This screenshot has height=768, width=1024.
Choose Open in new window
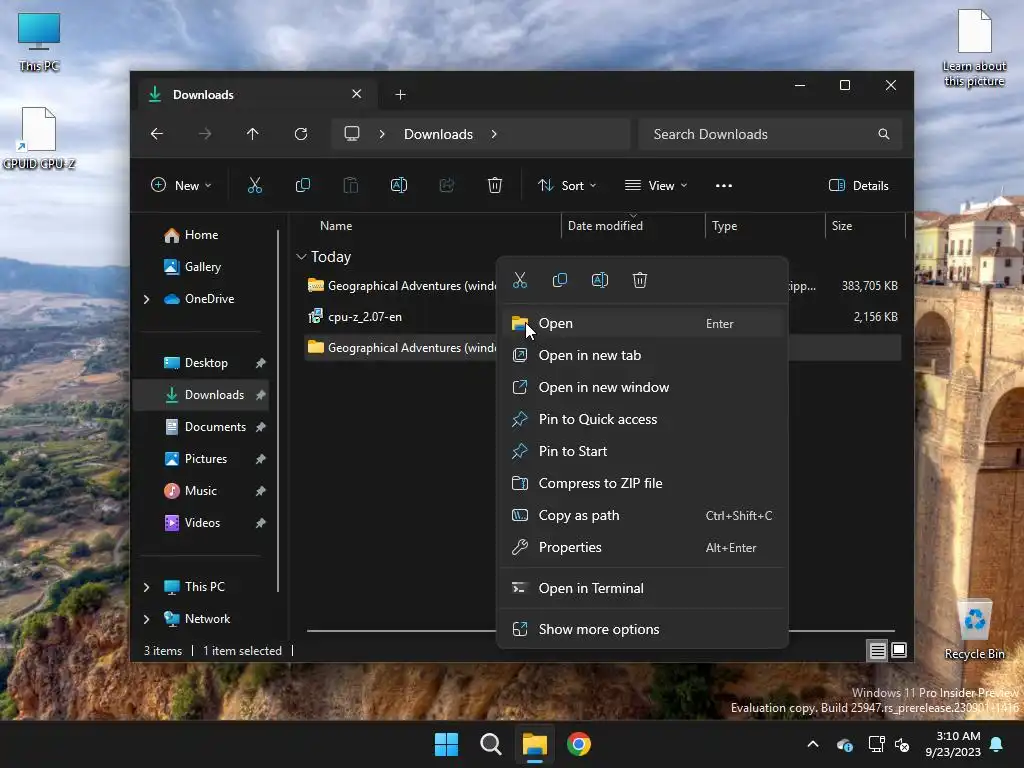[x=643, y=387]
